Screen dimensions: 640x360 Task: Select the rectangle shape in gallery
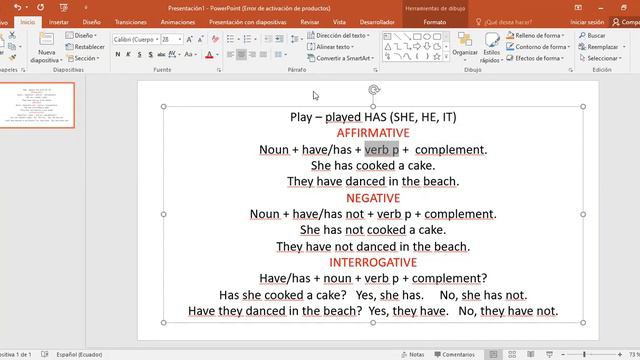pyautogui.click(x=417, y=37)
